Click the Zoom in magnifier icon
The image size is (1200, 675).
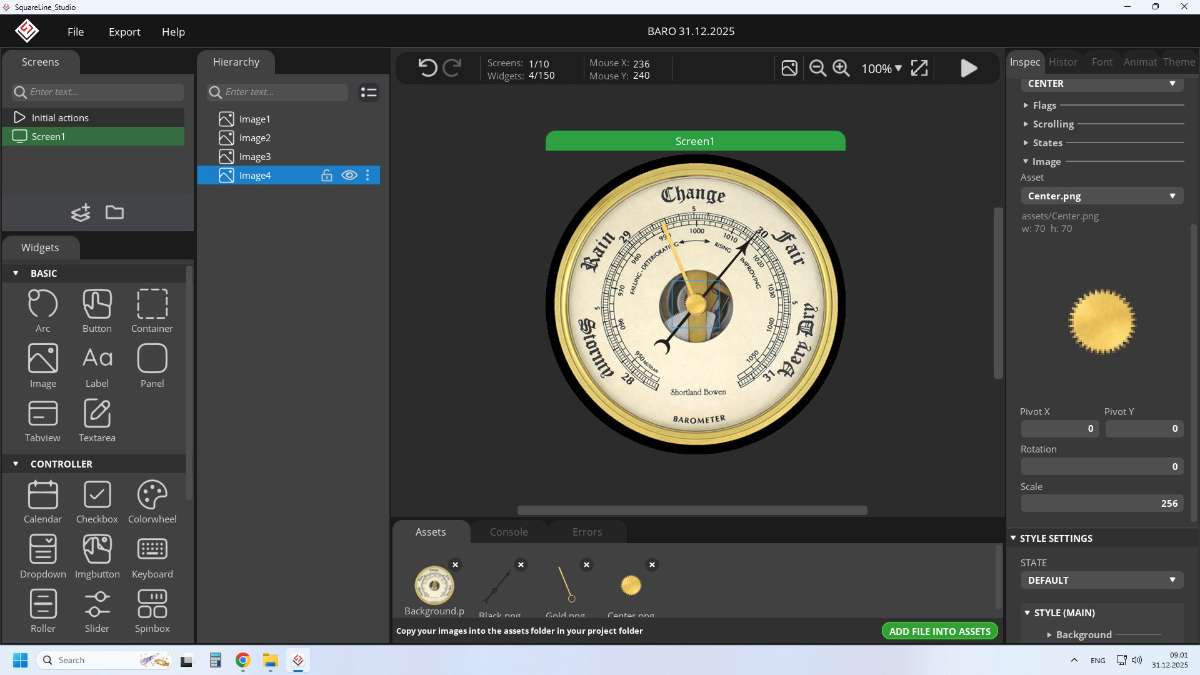[841, 68]
